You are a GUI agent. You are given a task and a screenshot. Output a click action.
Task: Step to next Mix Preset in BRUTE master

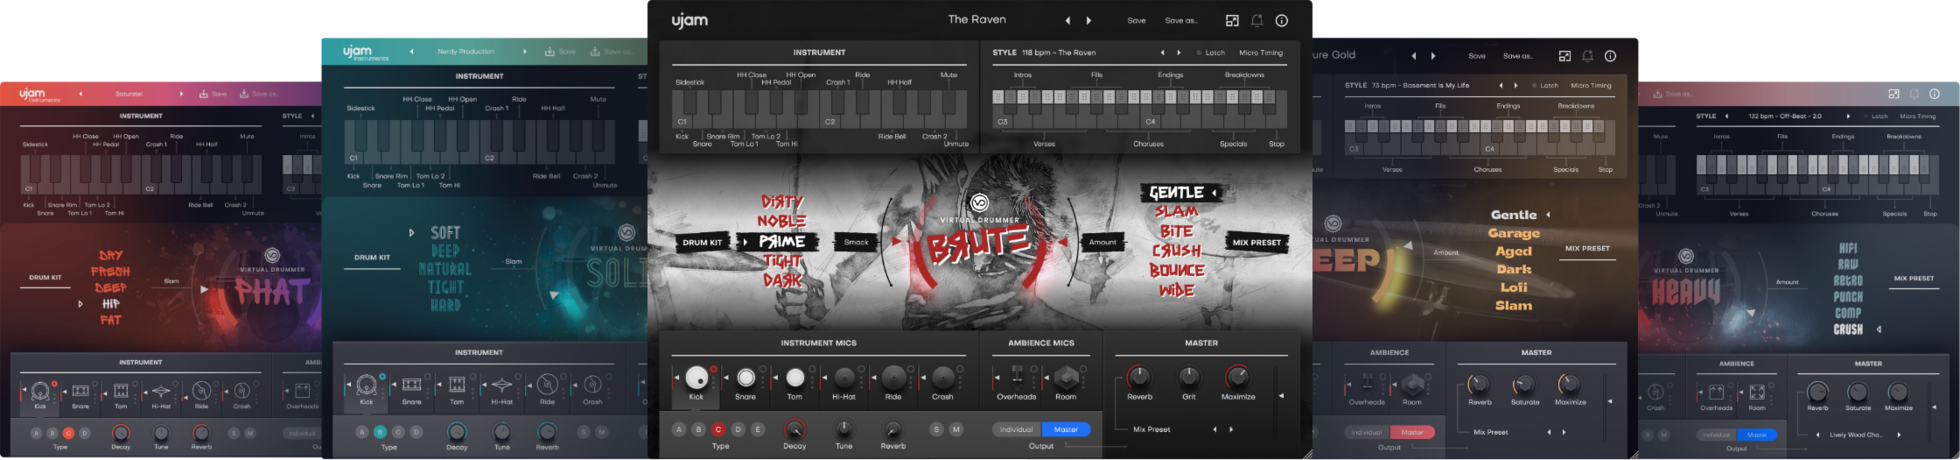click(x=1231, y=429)
